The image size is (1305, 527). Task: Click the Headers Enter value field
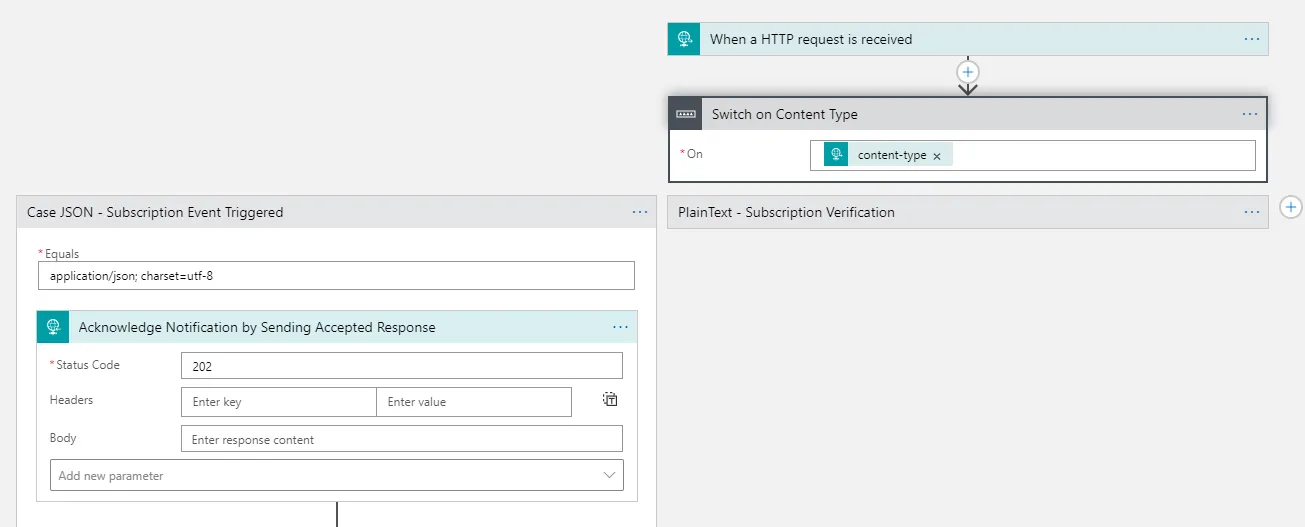[x=474, y=402]
